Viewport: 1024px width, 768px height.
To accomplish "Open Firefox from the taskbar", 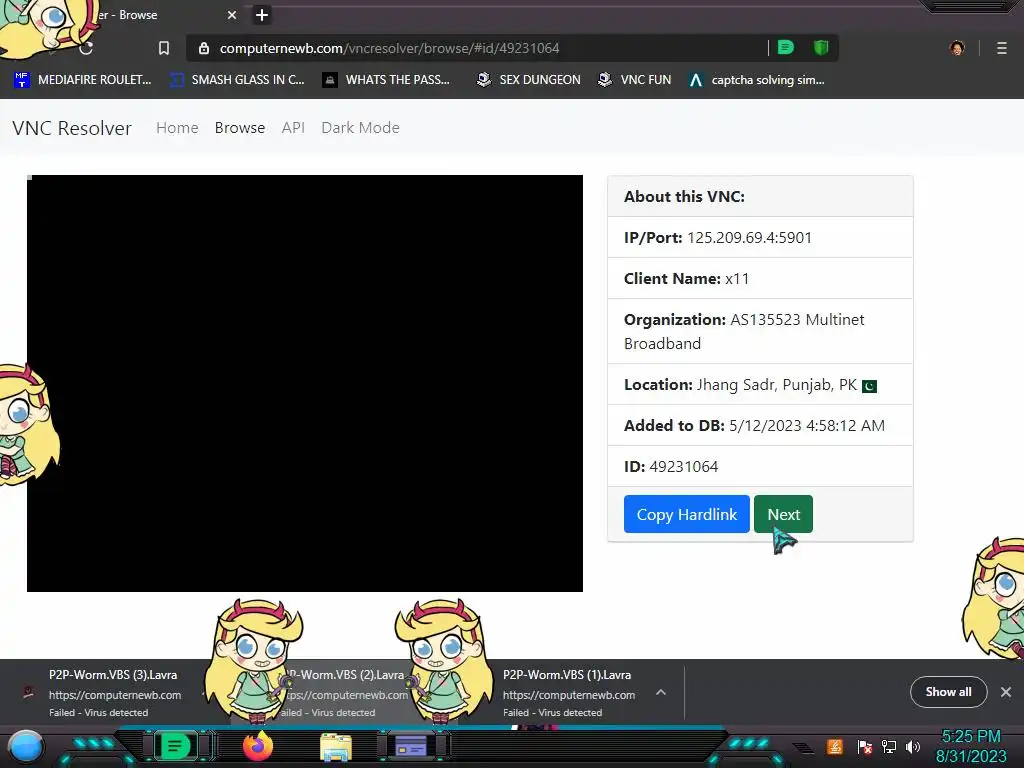I will [258, 746].
